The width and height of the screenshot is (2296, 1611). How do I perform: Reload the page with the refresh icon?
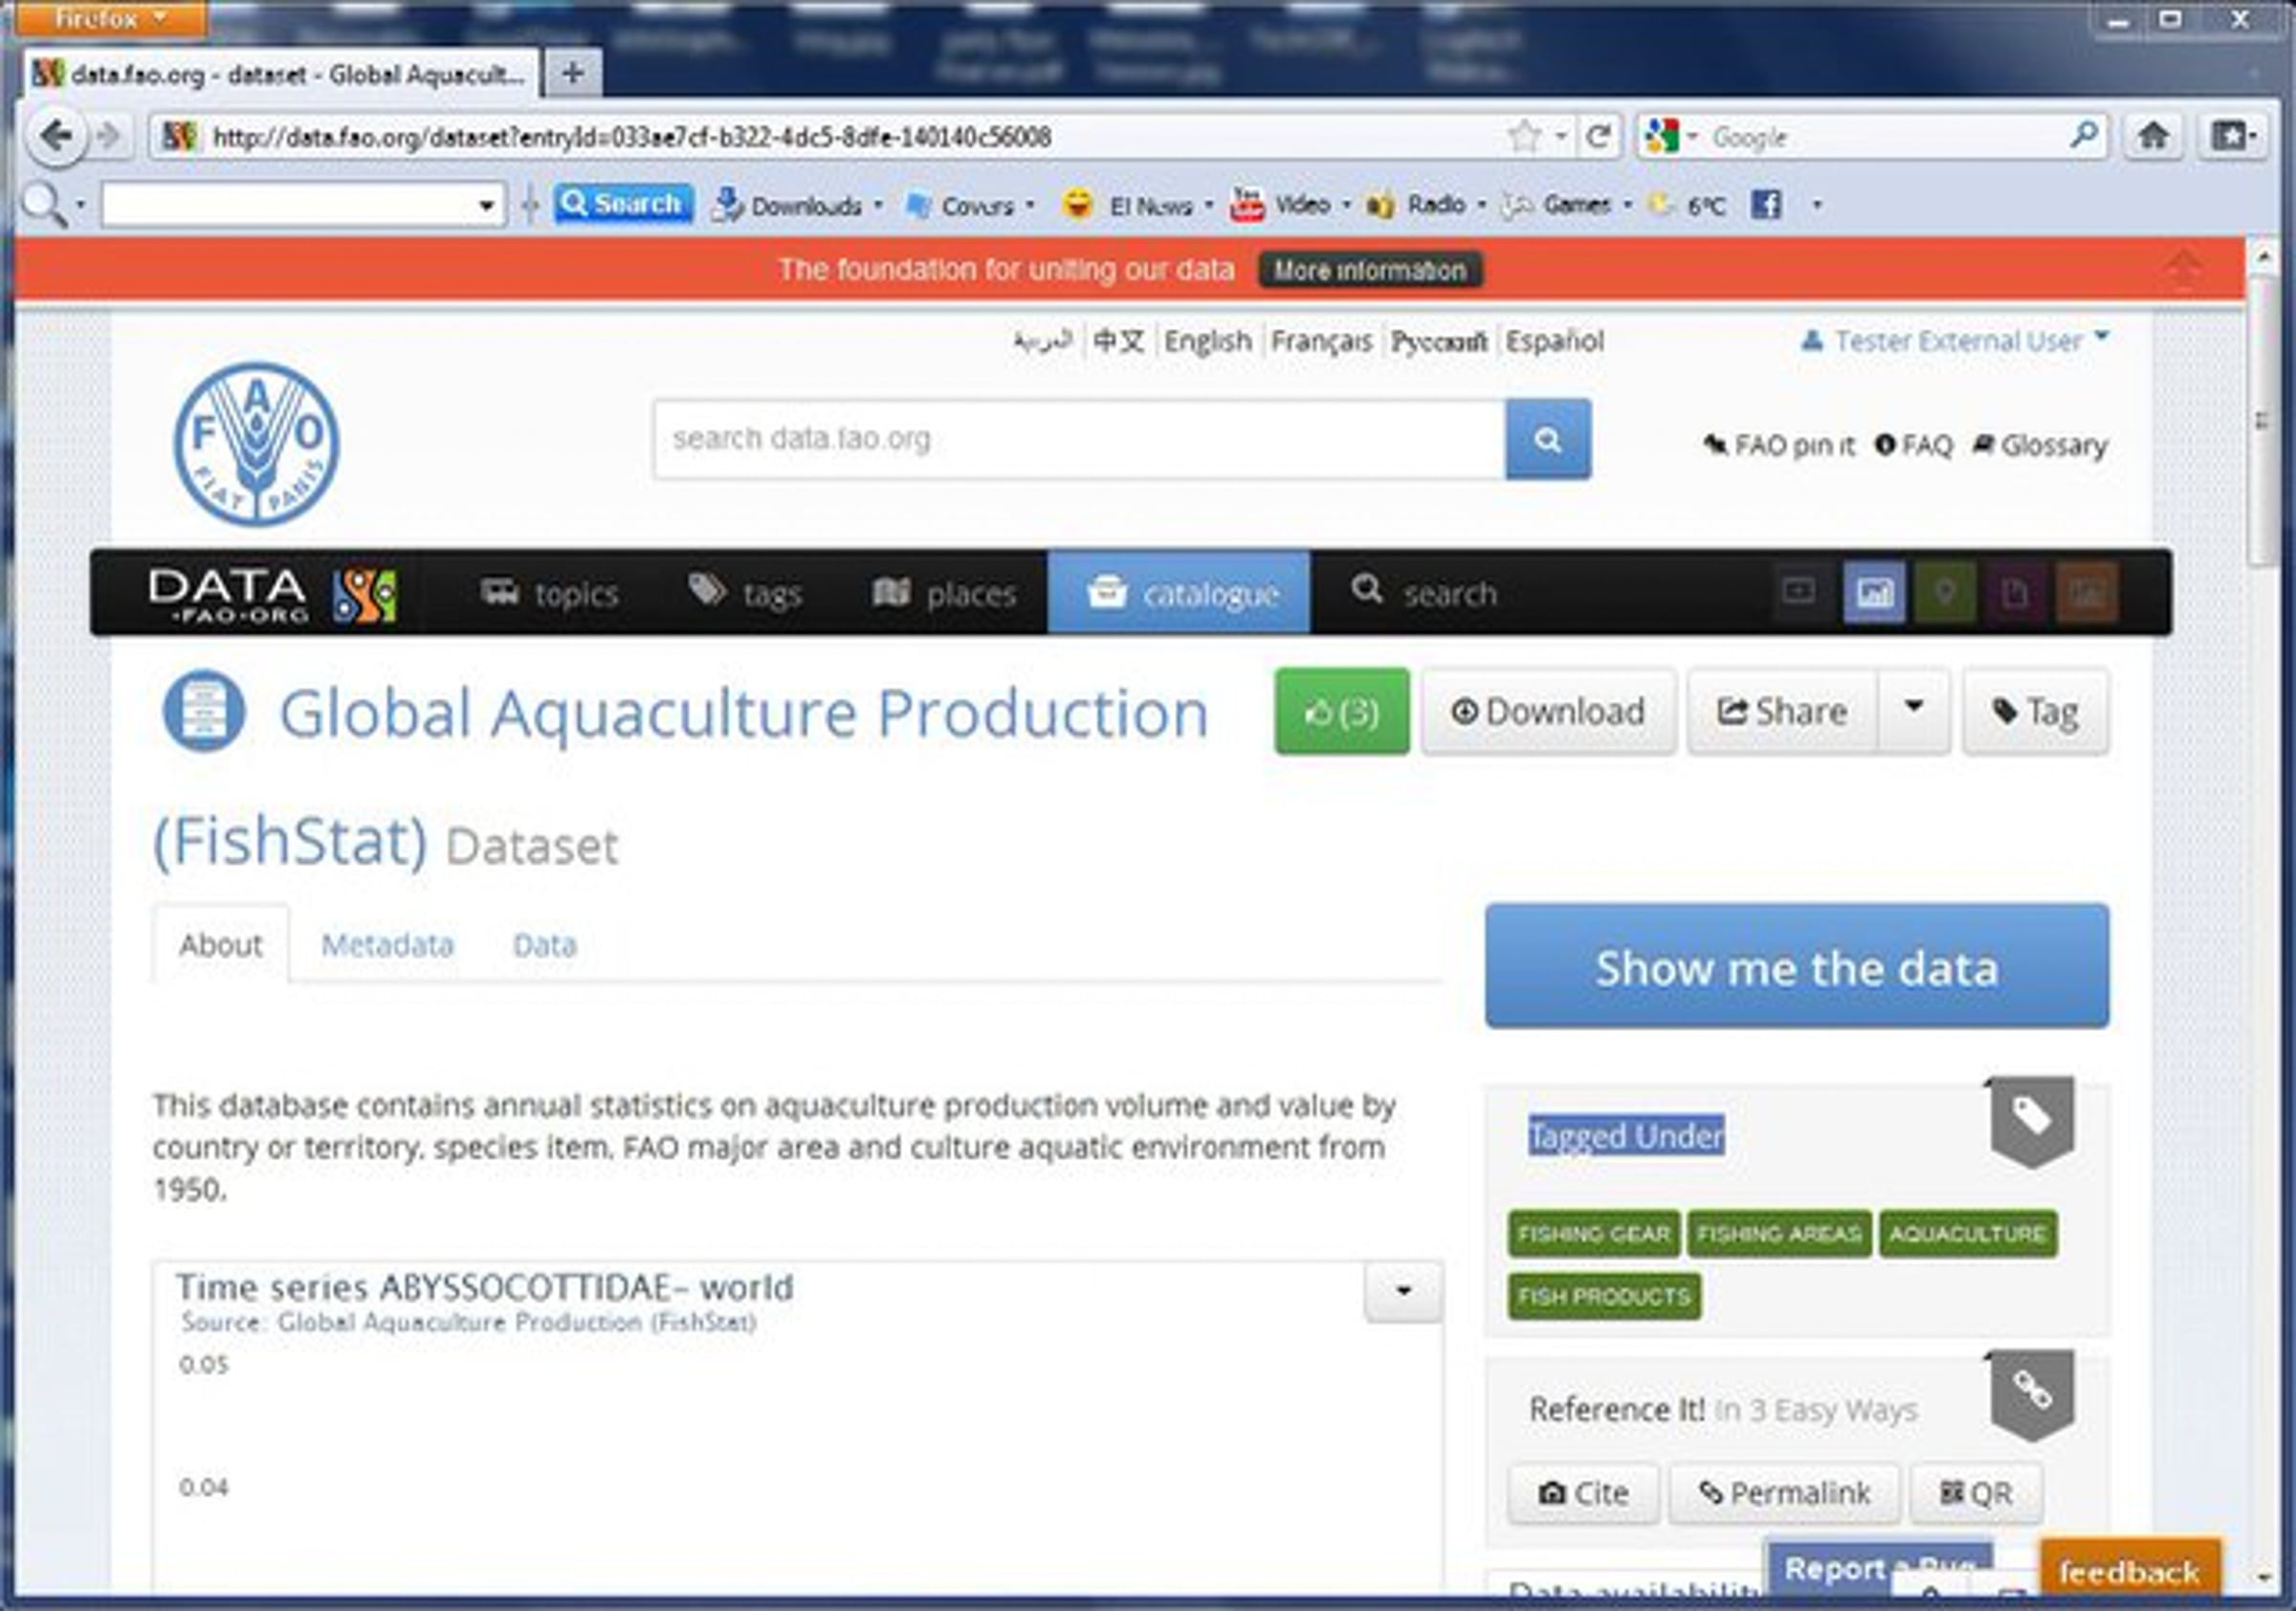[1598, 136]
